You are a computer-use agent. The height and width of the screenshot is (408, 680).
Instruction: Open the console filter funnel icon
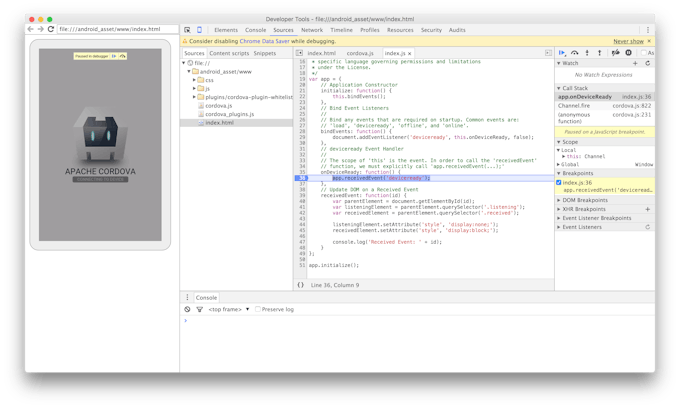pyautogui.click(x=199, y=309)
